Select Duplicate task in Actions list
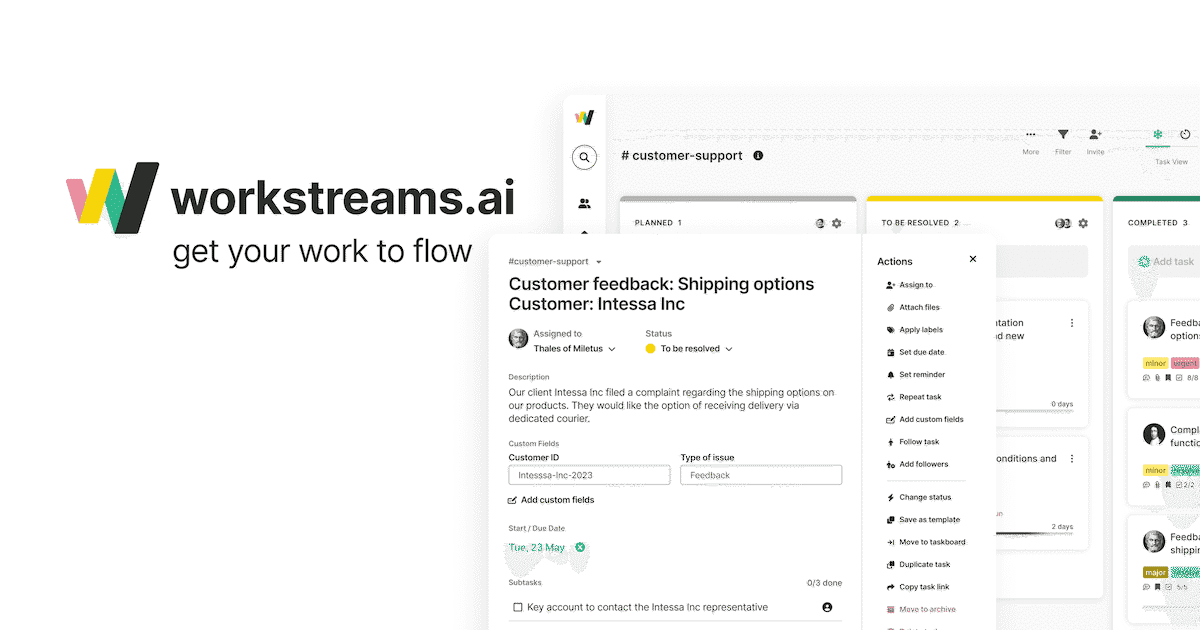1200x630 pixels. click(x=923, y=564)
